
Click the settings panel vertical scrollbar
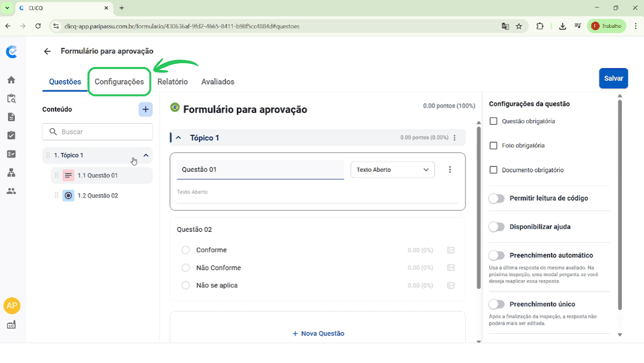(620, 204)
